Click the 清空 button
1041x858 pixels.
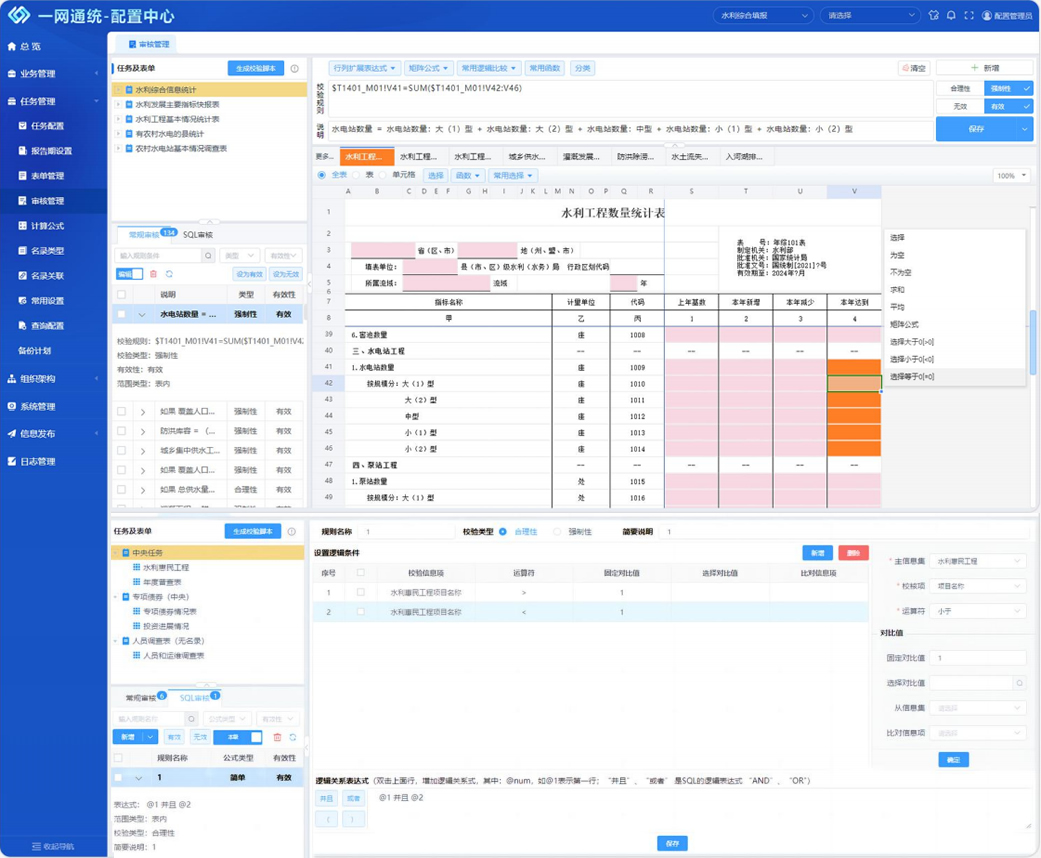tap(913, 69)
